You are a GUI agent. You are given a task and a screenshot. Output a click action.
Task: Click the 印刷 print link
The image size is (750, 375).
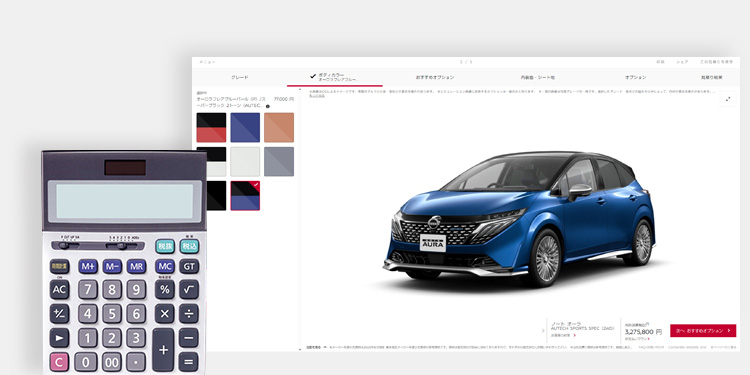point(660,62)
